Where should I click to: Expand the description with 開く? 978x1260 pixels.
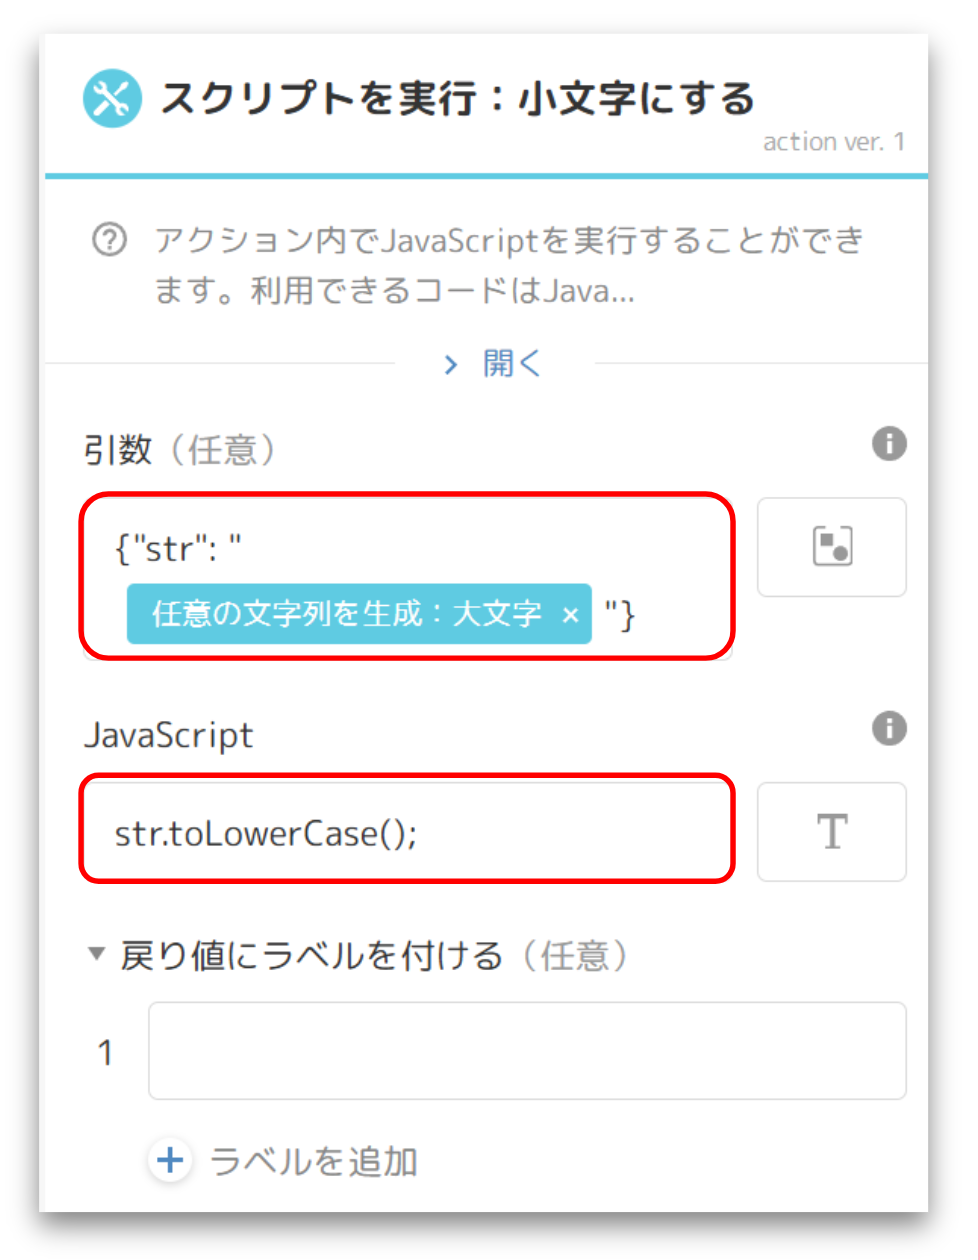492,363
